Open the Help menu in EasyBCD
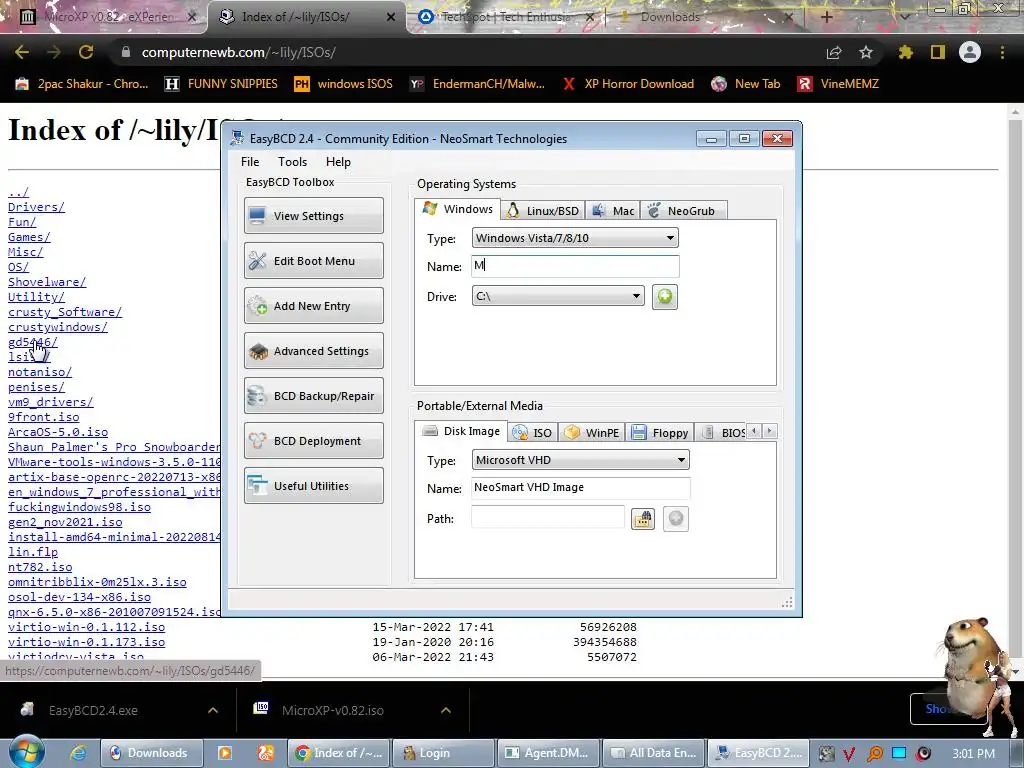The image size is (1024, 768). coord(338,162)
